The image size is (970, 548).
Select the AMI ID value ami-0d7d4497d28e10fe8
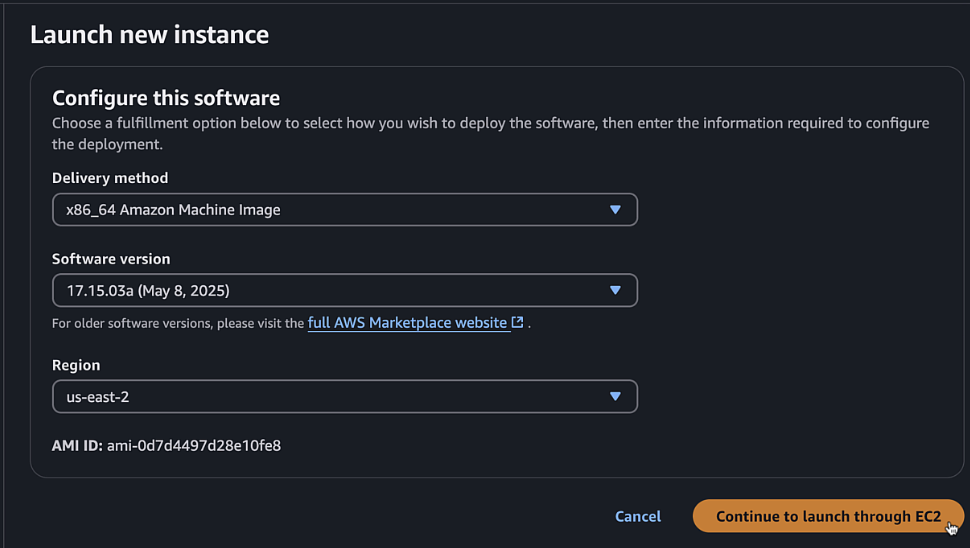click(x=194, y=445)
